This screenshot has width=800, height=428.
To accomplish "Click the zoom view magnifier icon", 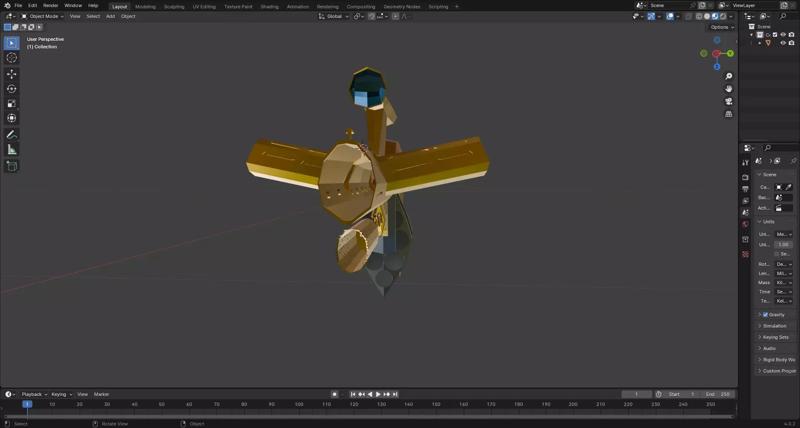I will tap(729, 76).
